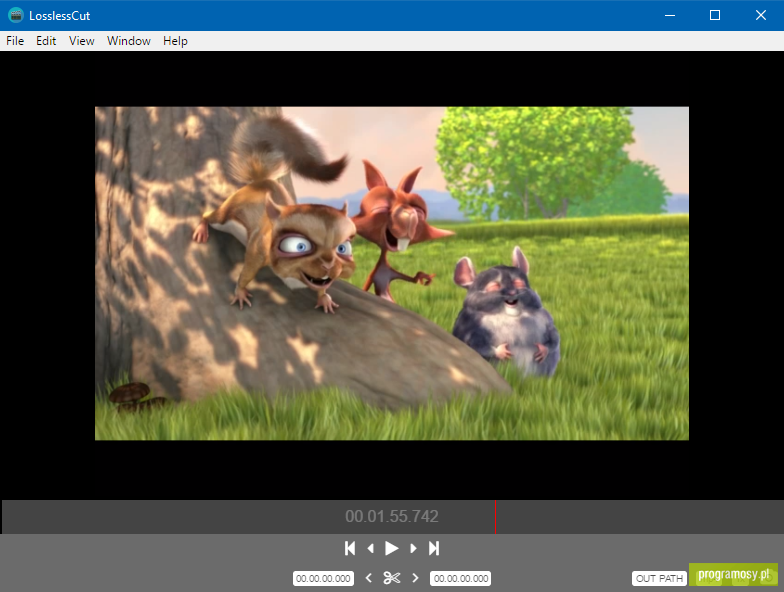Step forward one frame
The width and height of the screenshot is (784, 592).
click(x=413, y=548)
